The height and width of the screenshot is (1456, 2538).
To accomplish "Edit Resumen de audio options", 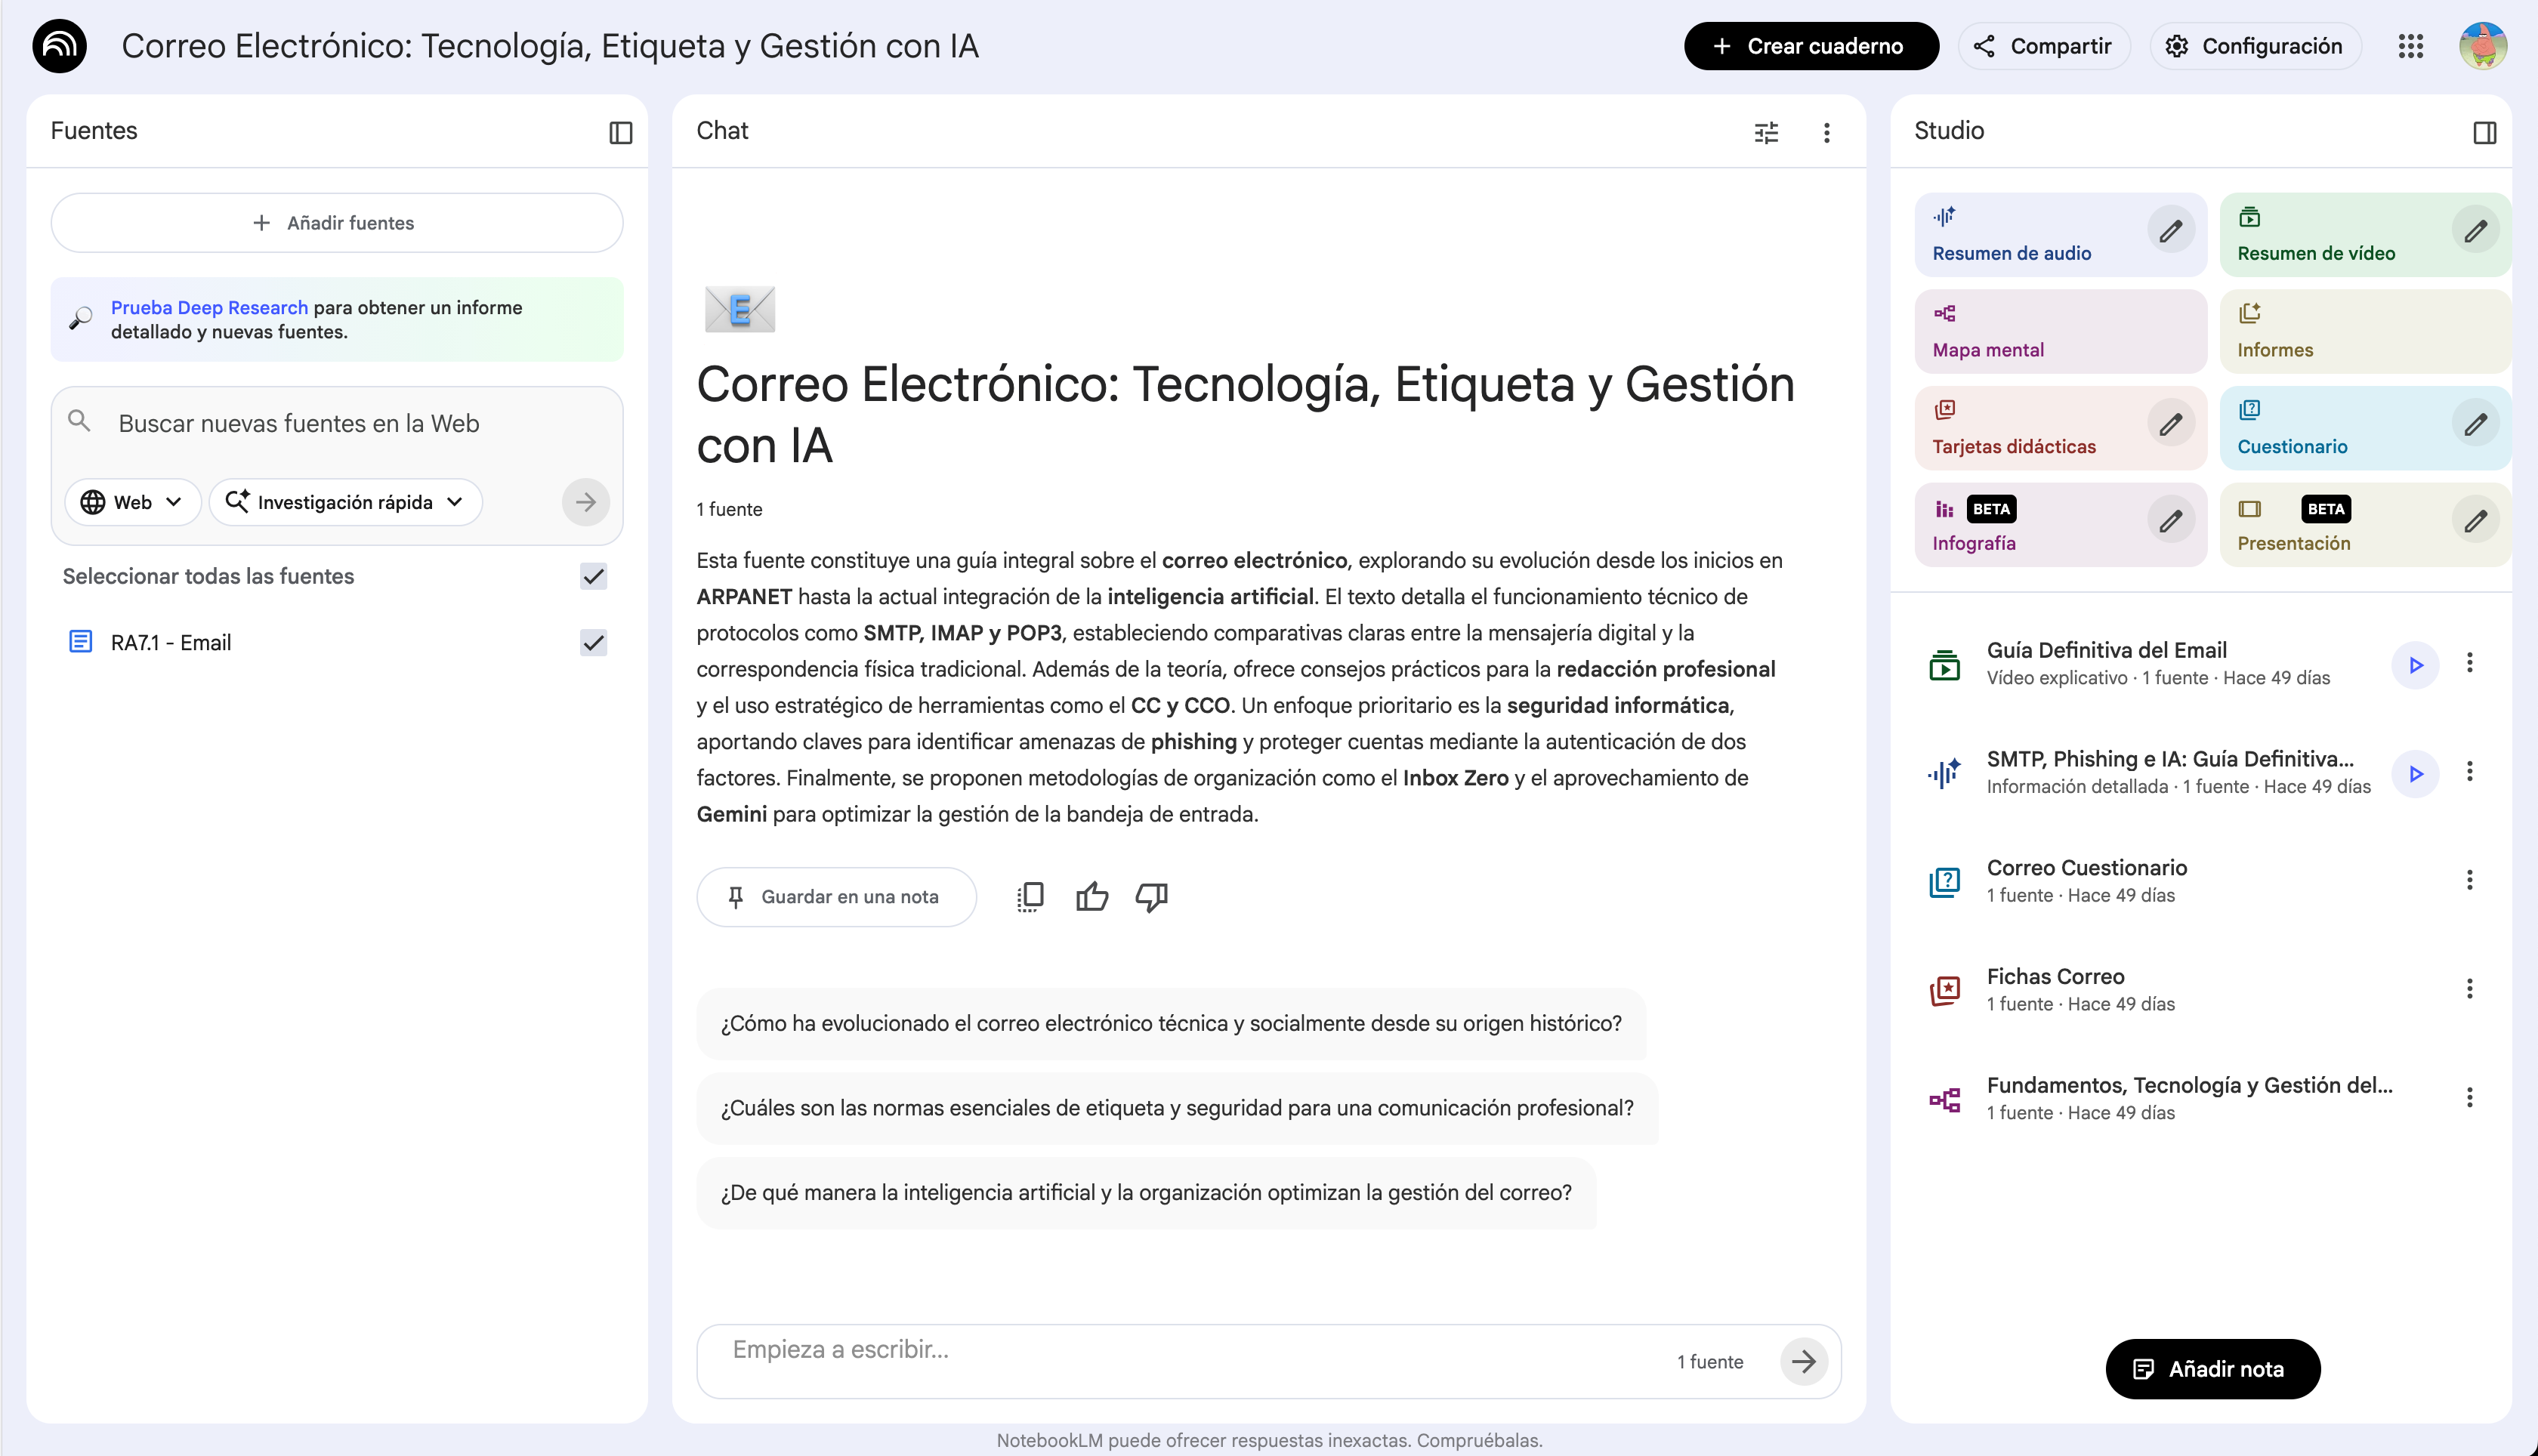I will point(2170,232).
